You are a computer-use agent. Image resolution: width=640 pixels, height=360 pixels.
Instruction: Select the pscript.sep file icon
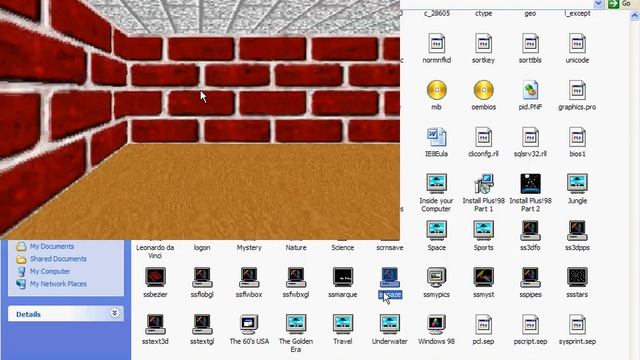[530, 324]
